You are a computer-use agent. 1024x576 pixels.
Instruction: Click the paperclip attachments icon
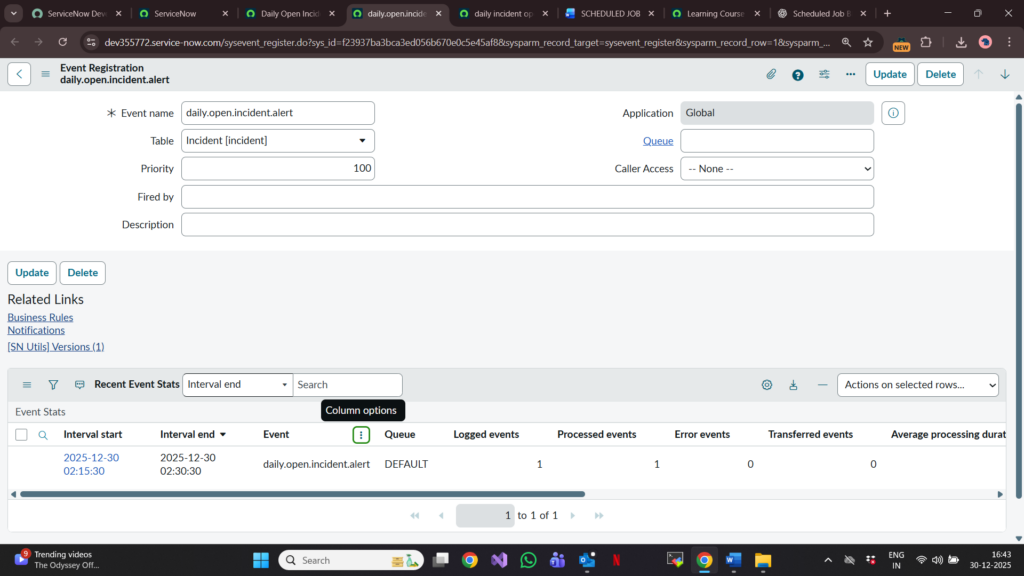pos(771,74)
